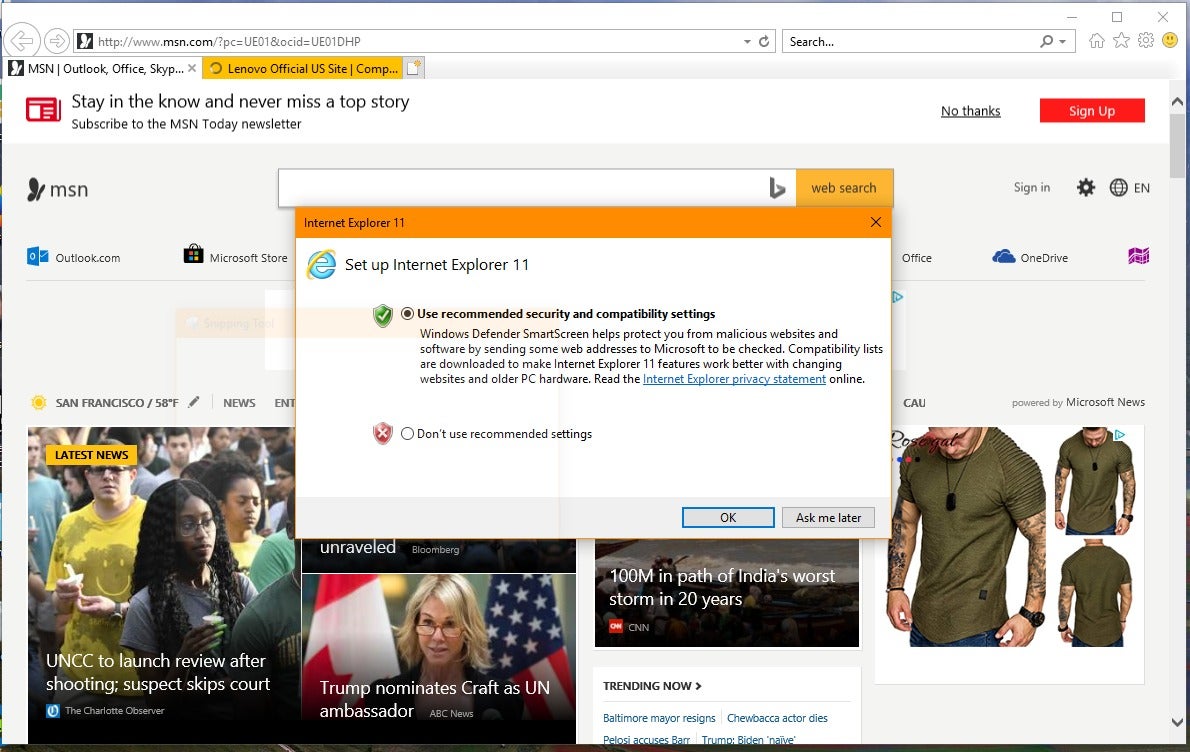
Task: Open the new tab button
Action: (x=414, y=68)
